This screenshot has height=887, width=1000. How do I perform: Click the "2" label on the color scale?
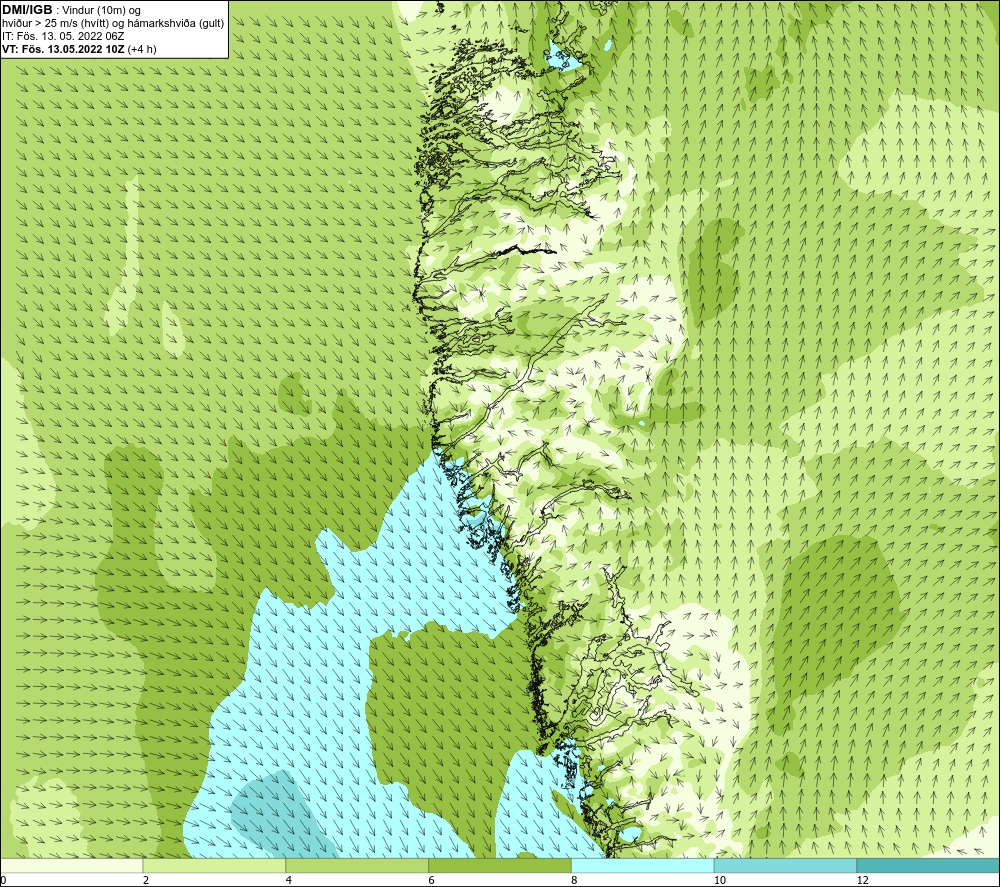click(146, 880)
